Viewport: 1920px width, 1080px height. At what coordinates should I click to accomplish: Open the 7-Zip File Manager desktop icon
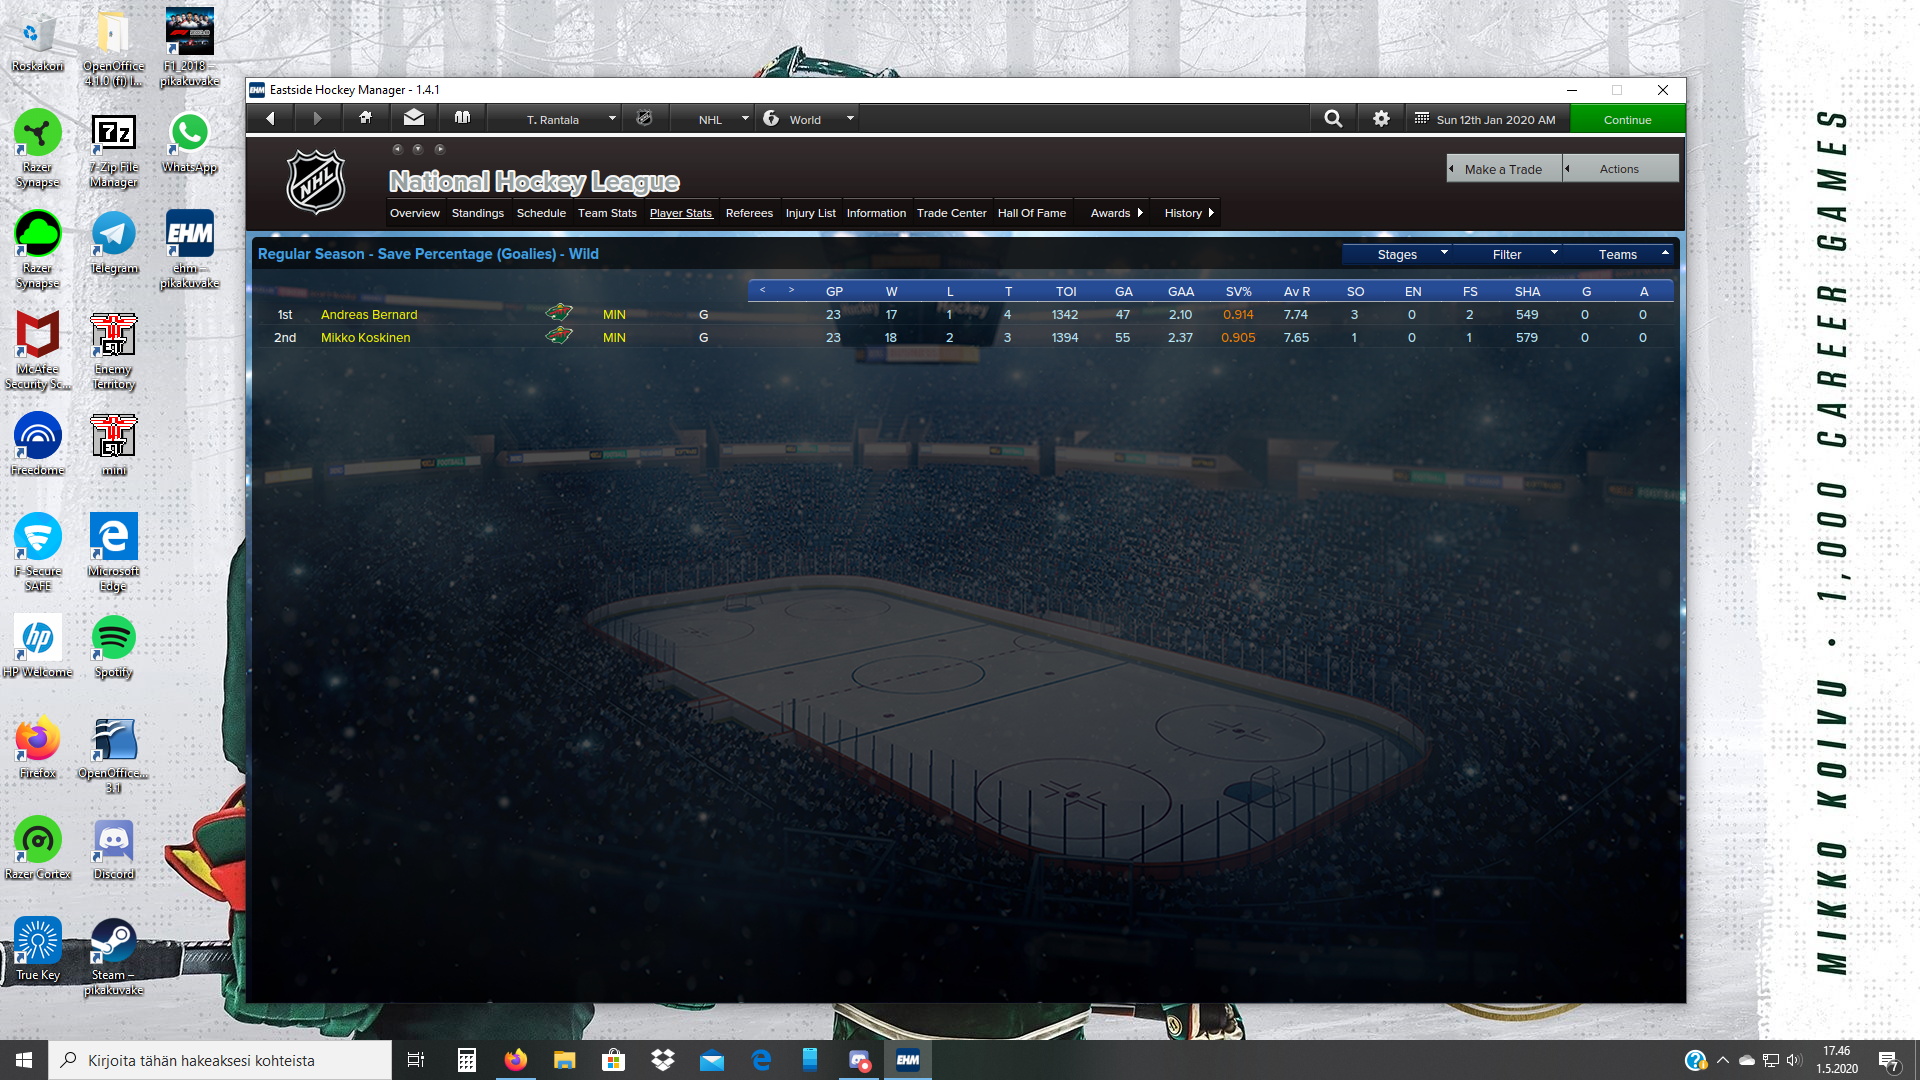pyautogui.click(x=114, y=148)
